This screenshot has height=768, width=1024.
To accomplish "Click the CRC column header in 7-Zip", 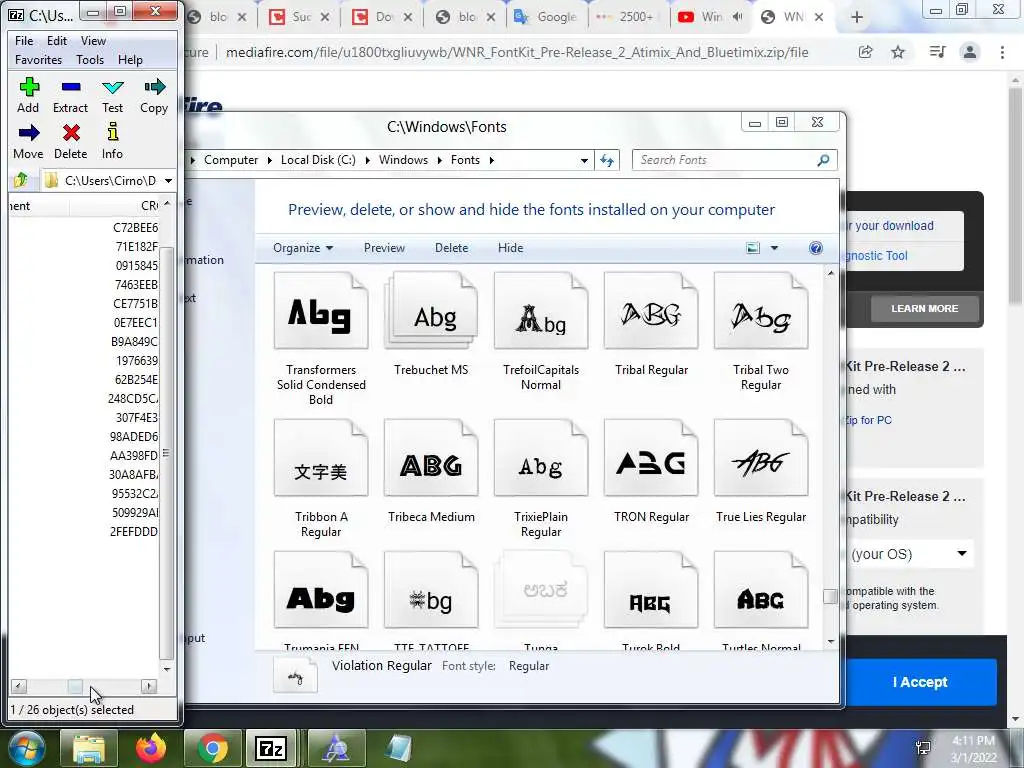I will point(115,206).
